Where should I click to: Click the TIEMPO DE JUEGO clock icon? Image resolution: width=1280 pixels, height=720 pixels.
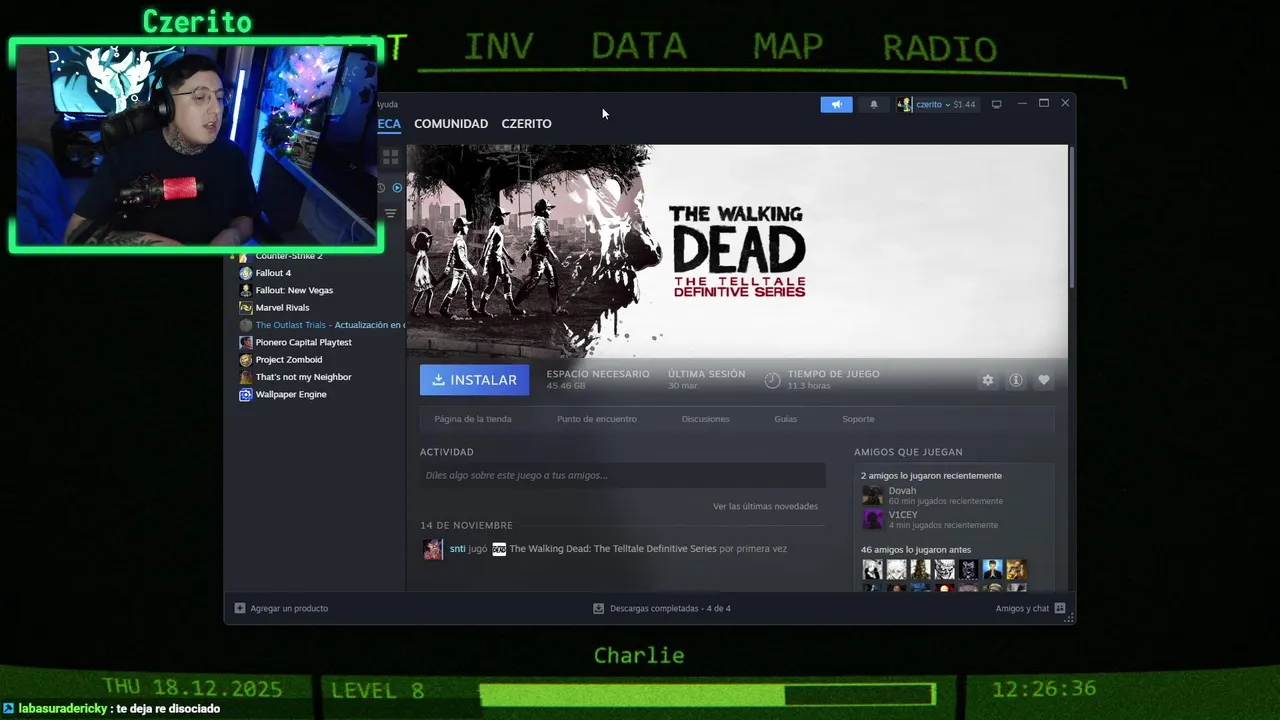(x=772, y=380)
